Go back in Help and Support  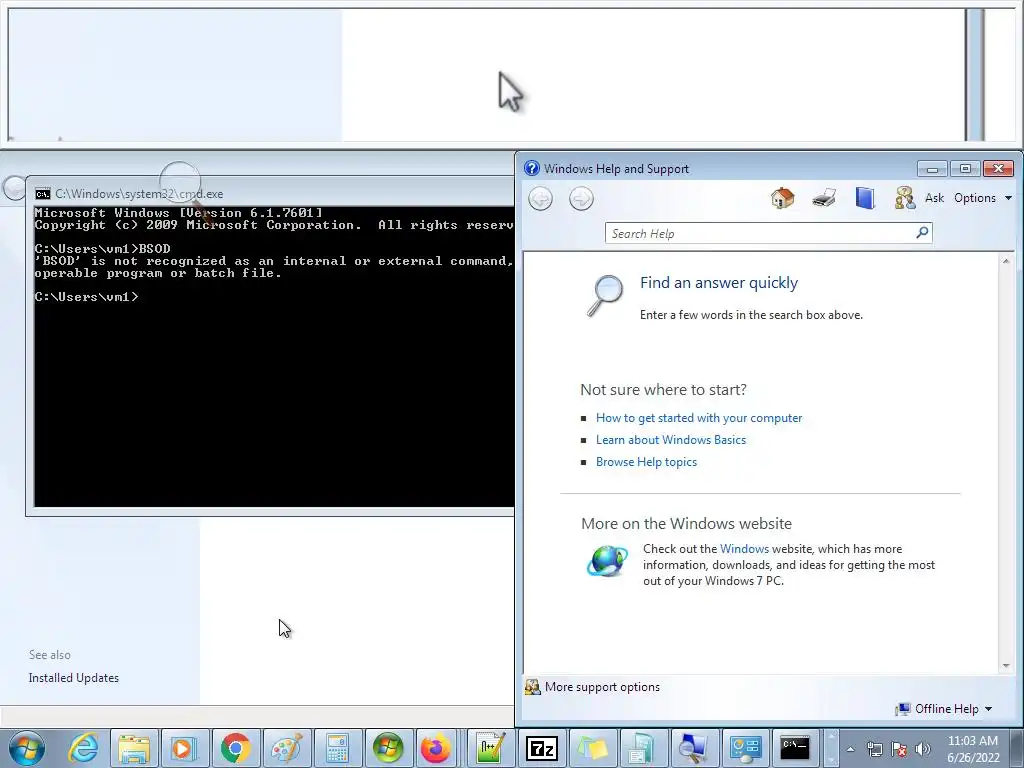click(541, 199)
